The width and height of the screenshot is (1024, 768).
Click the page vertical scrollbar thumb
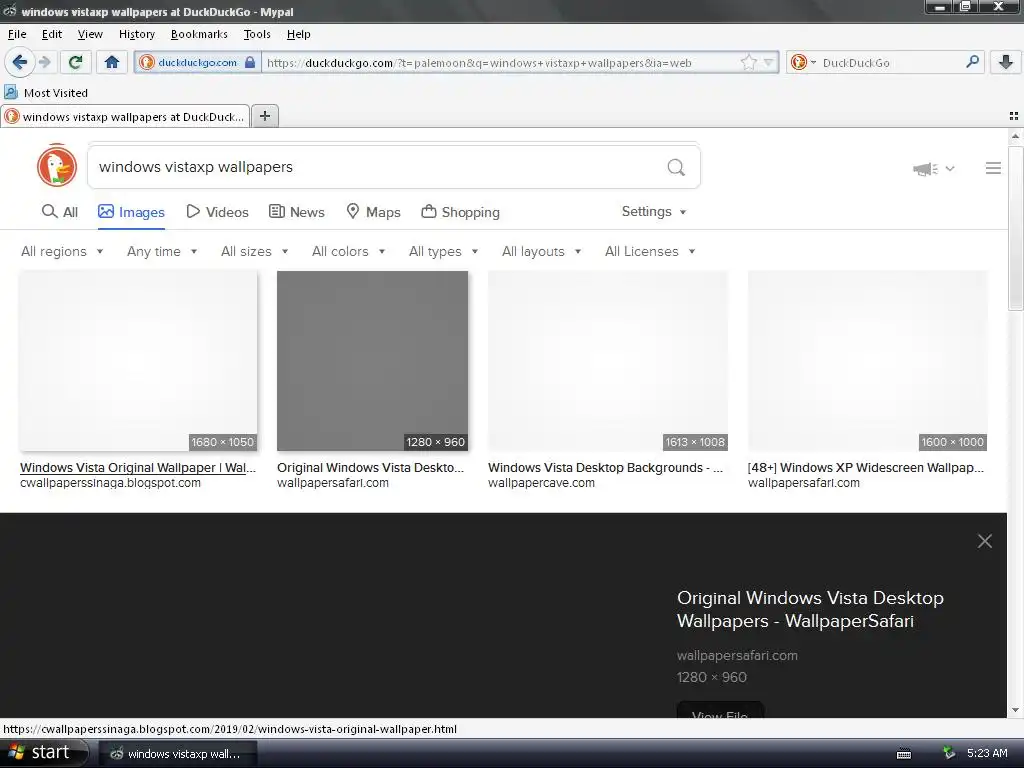[x=1015, y=227]
